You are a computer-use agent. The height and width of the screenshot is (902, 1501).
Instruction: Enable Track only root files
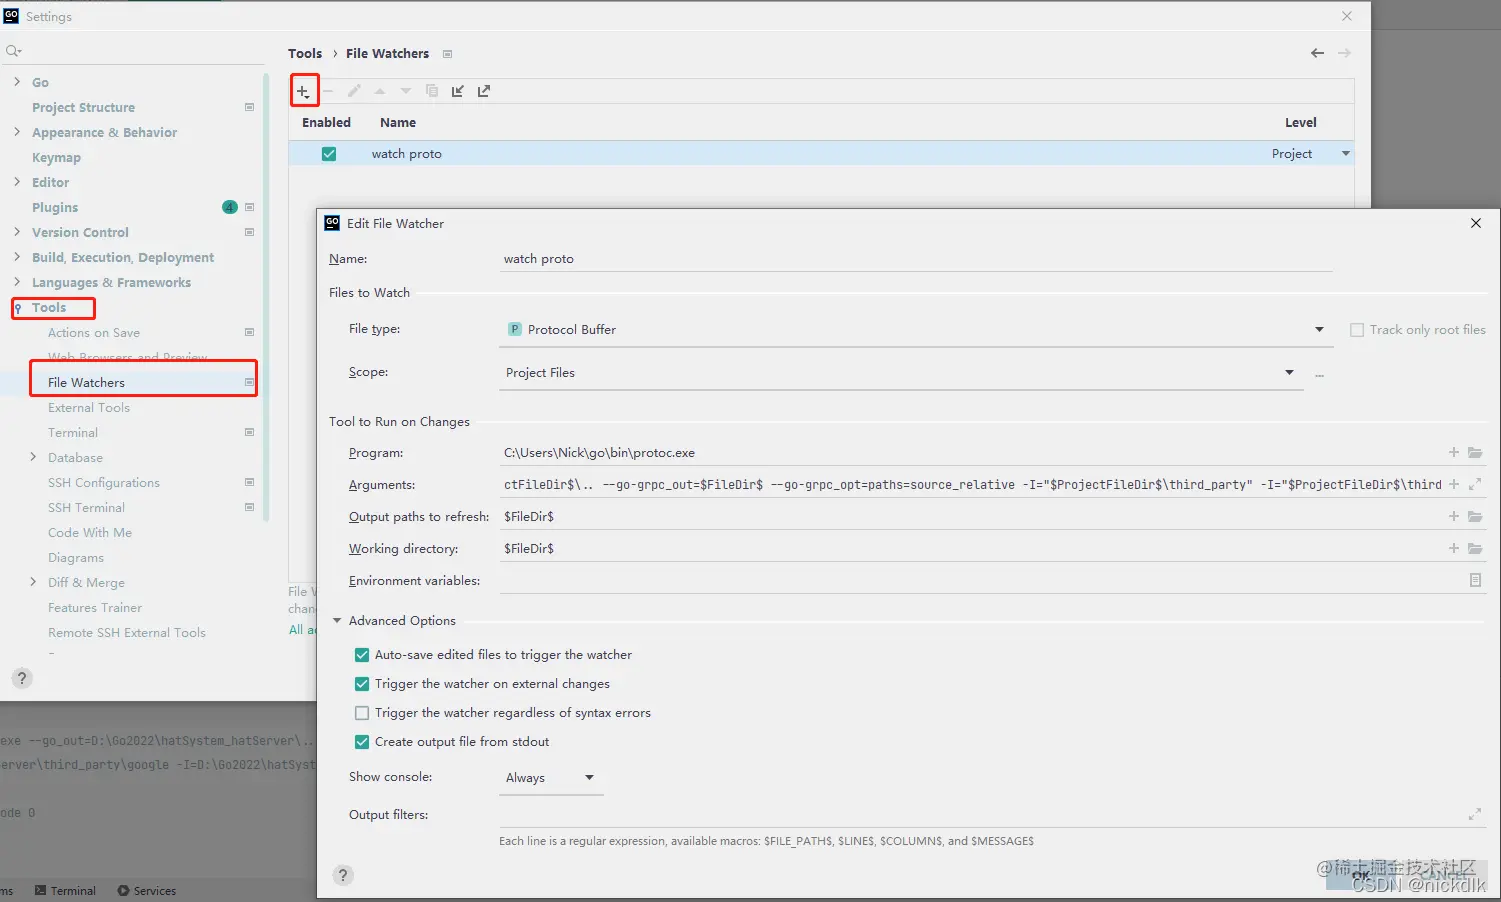(x=1357, y=330)
